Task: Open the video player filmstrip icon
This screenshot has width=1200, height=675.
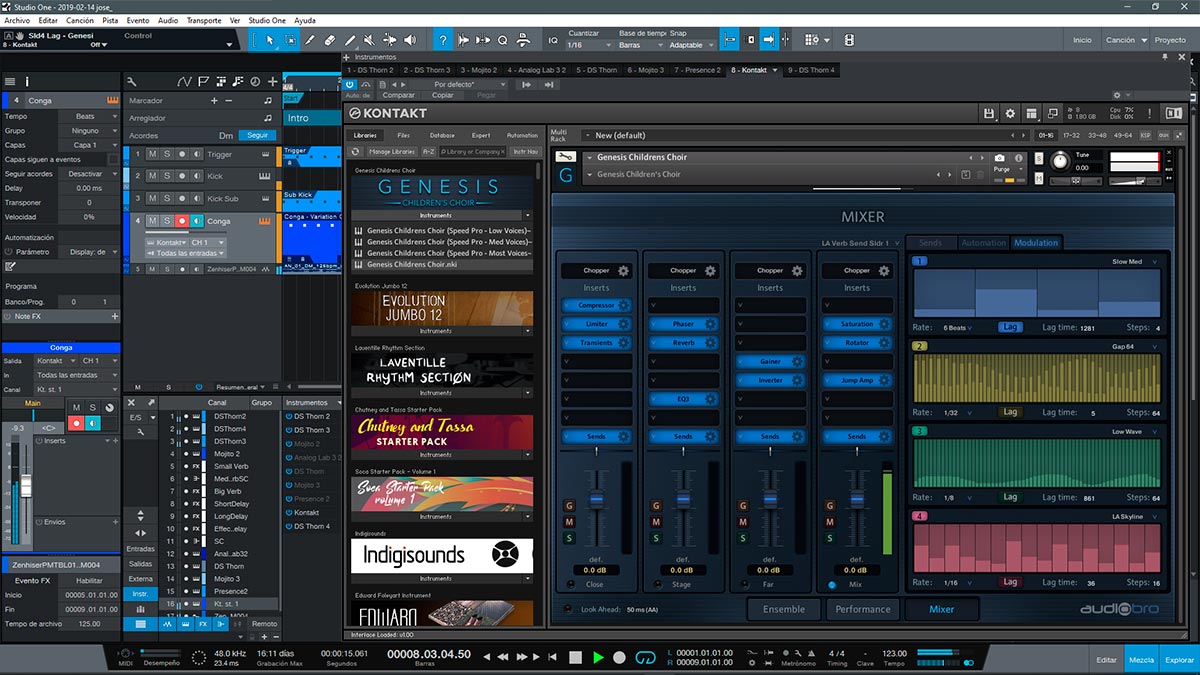Action: point(849,40)
